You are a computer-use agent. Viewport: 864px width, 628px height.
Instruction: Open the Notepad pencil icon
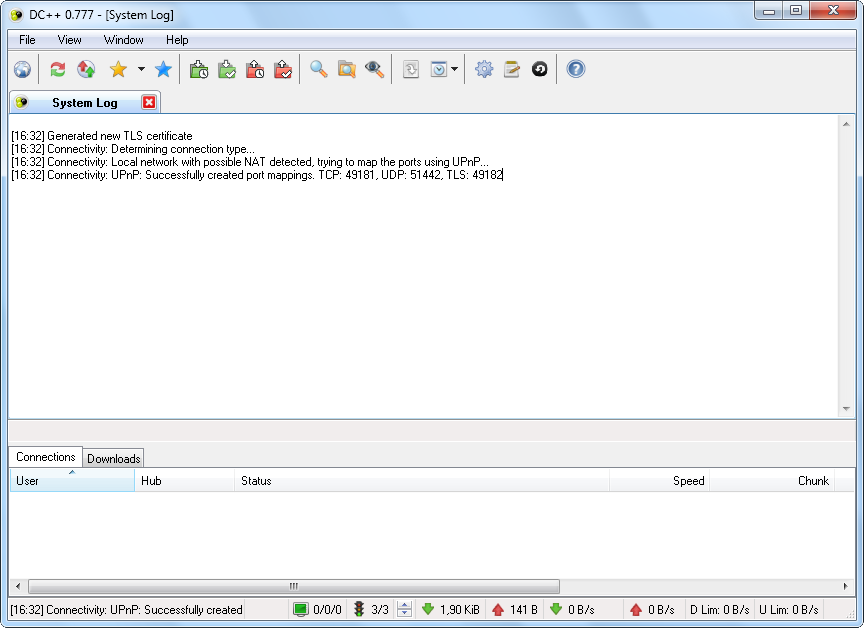512,69
